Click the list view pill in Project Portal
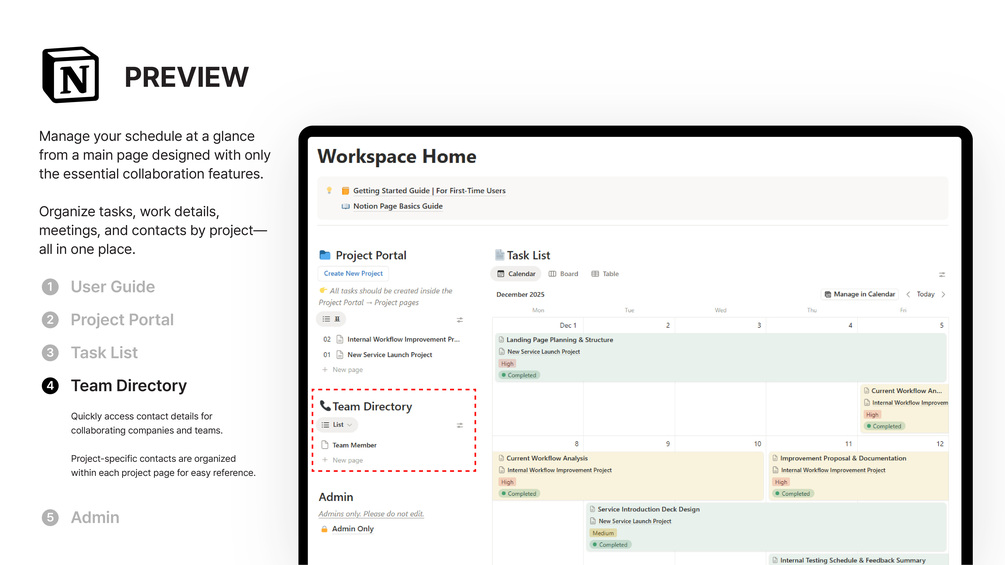 point(331,318)
